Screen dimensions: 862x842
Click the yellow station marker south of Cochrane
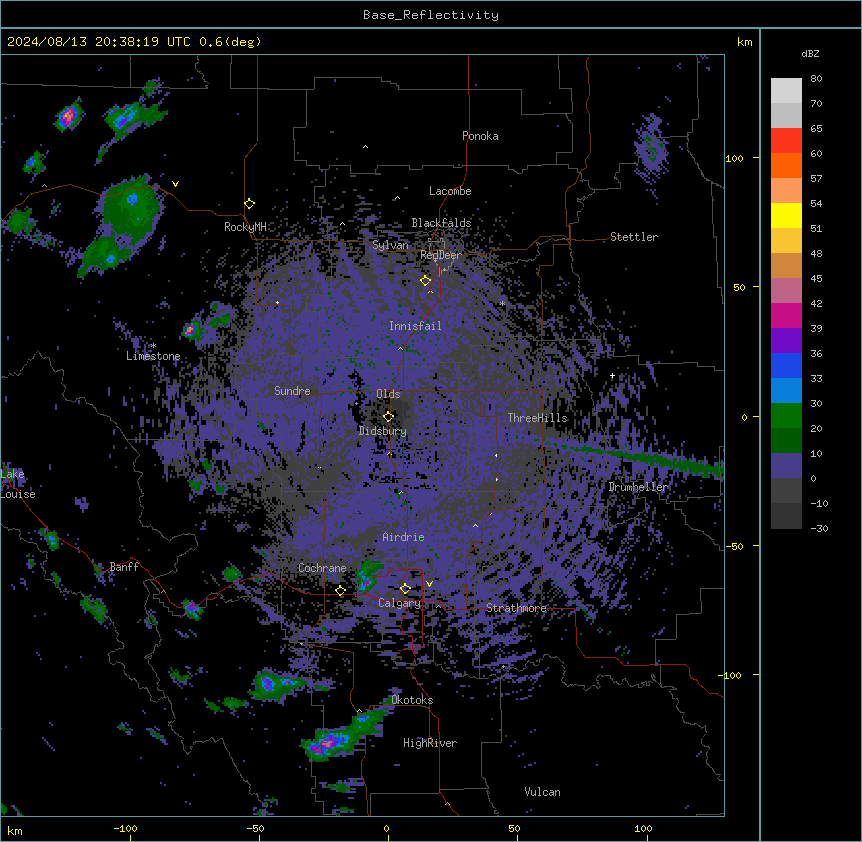coord(340,590)
